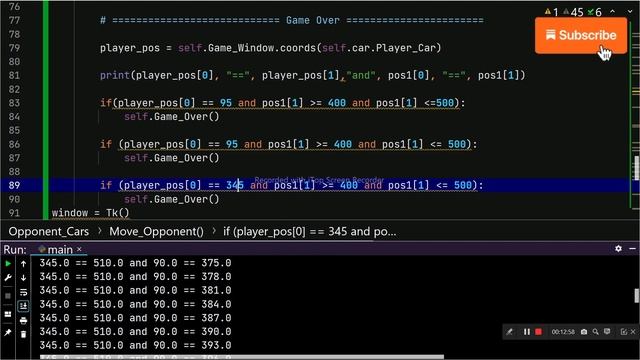Jump down the stack trace arrow
Image resolution: width=640 pixels, height=360 pixels.
23,278
